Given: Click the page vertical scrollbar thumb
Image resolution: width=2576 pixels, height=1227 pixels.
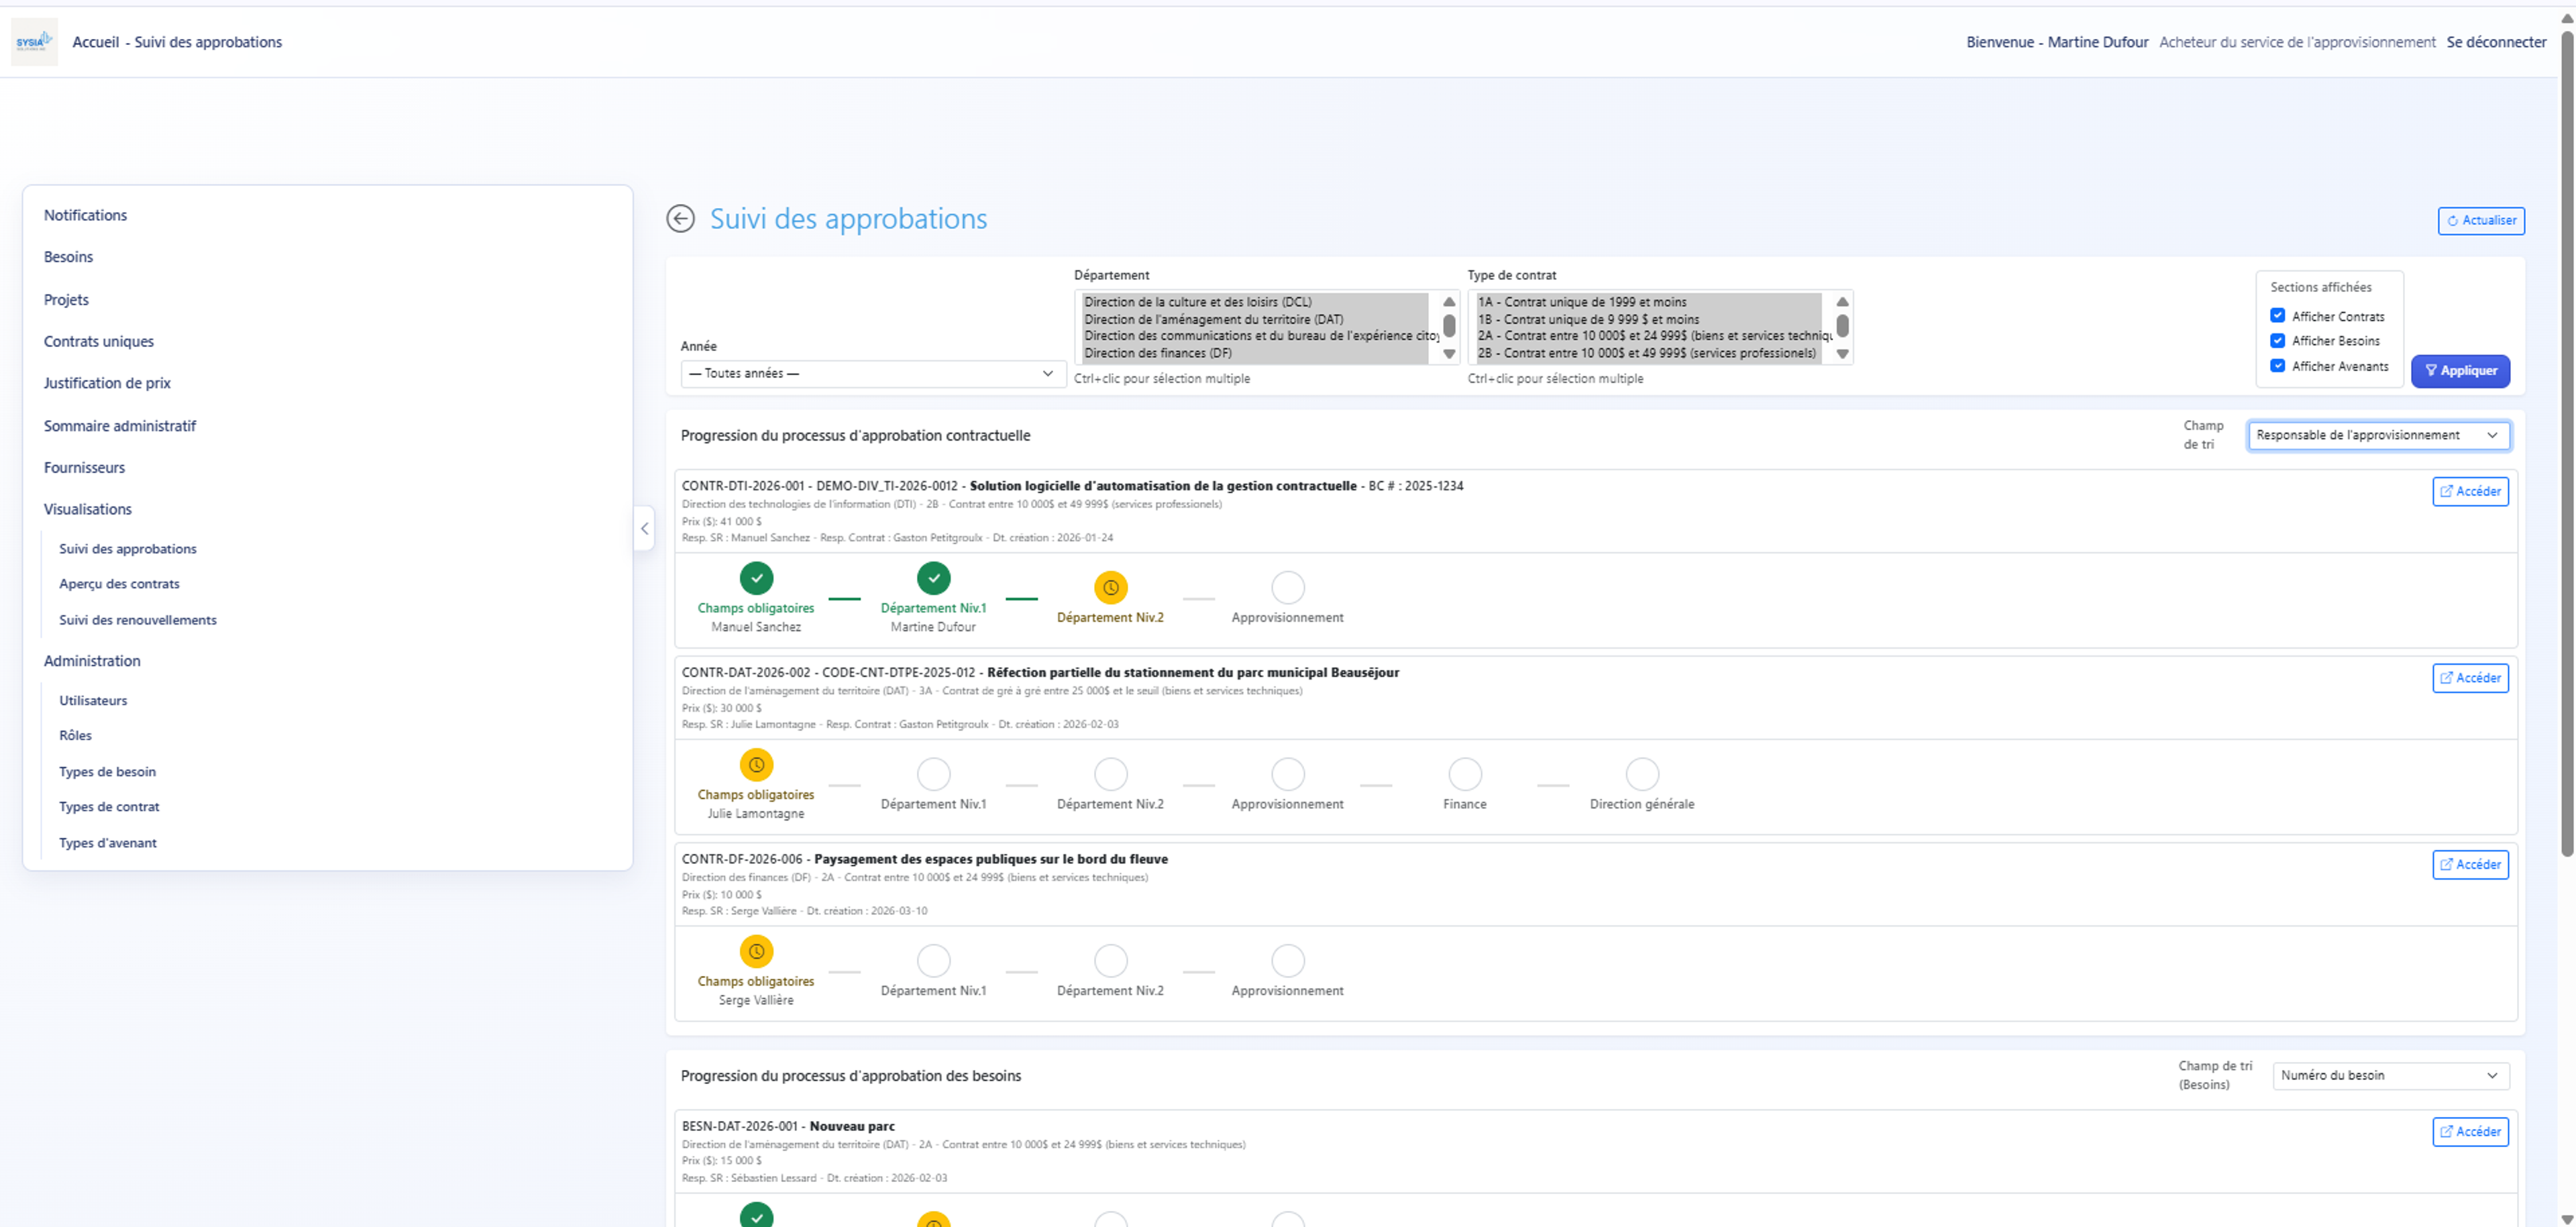Looking at the screenshot, I should point(2567,443).
